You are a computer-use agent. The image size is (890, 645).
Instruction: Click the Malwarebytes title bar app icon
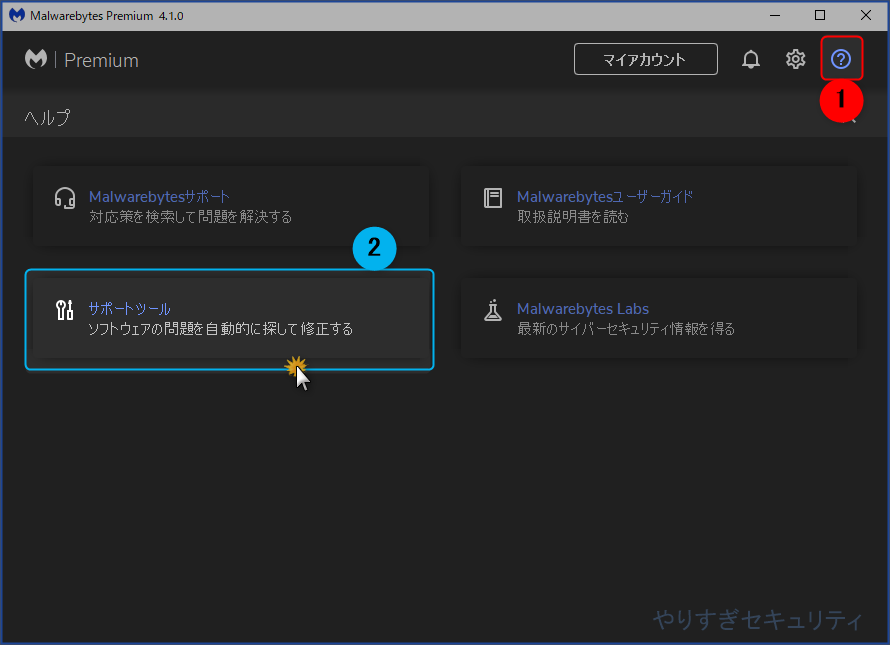coord(16,15)
